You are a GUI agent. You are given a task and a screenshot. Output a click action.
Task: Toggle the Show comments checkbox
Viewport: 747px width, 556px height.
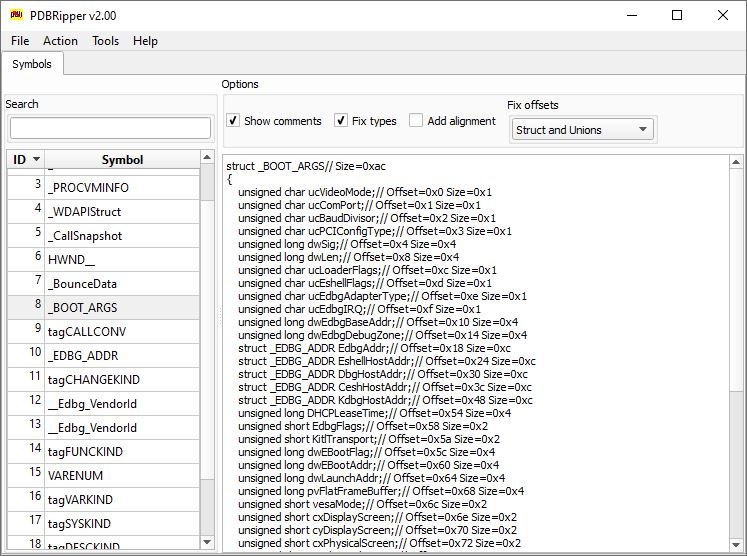click(233, 121)
